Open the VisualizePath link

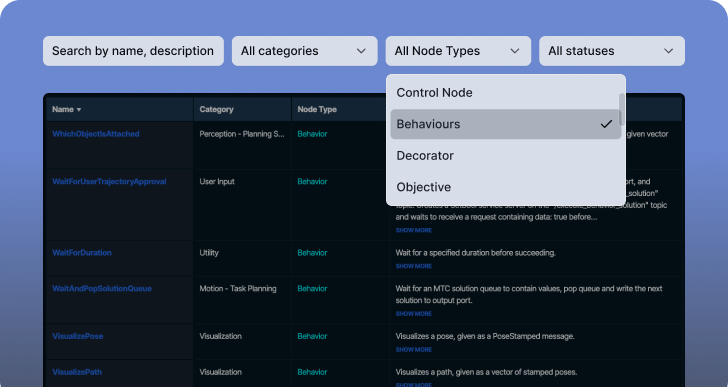click(x=77, y=372)
